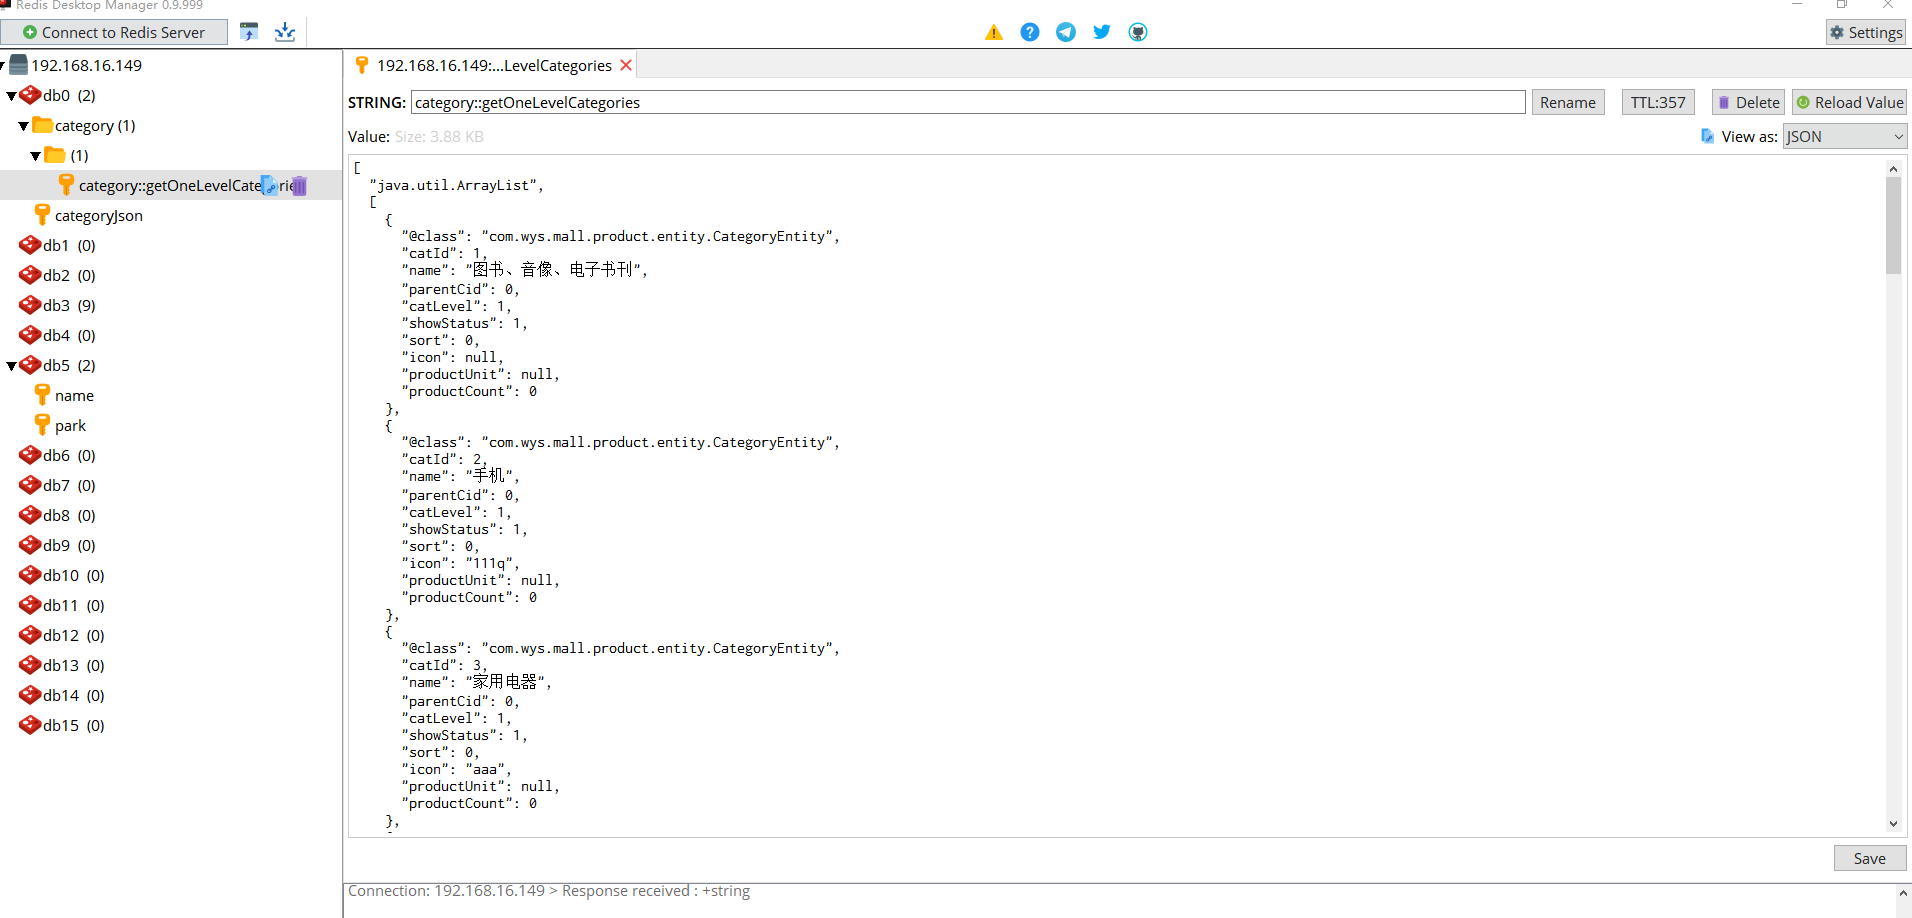Open the Twitter icon
1912x918 pixels.
pos(1101,31)
